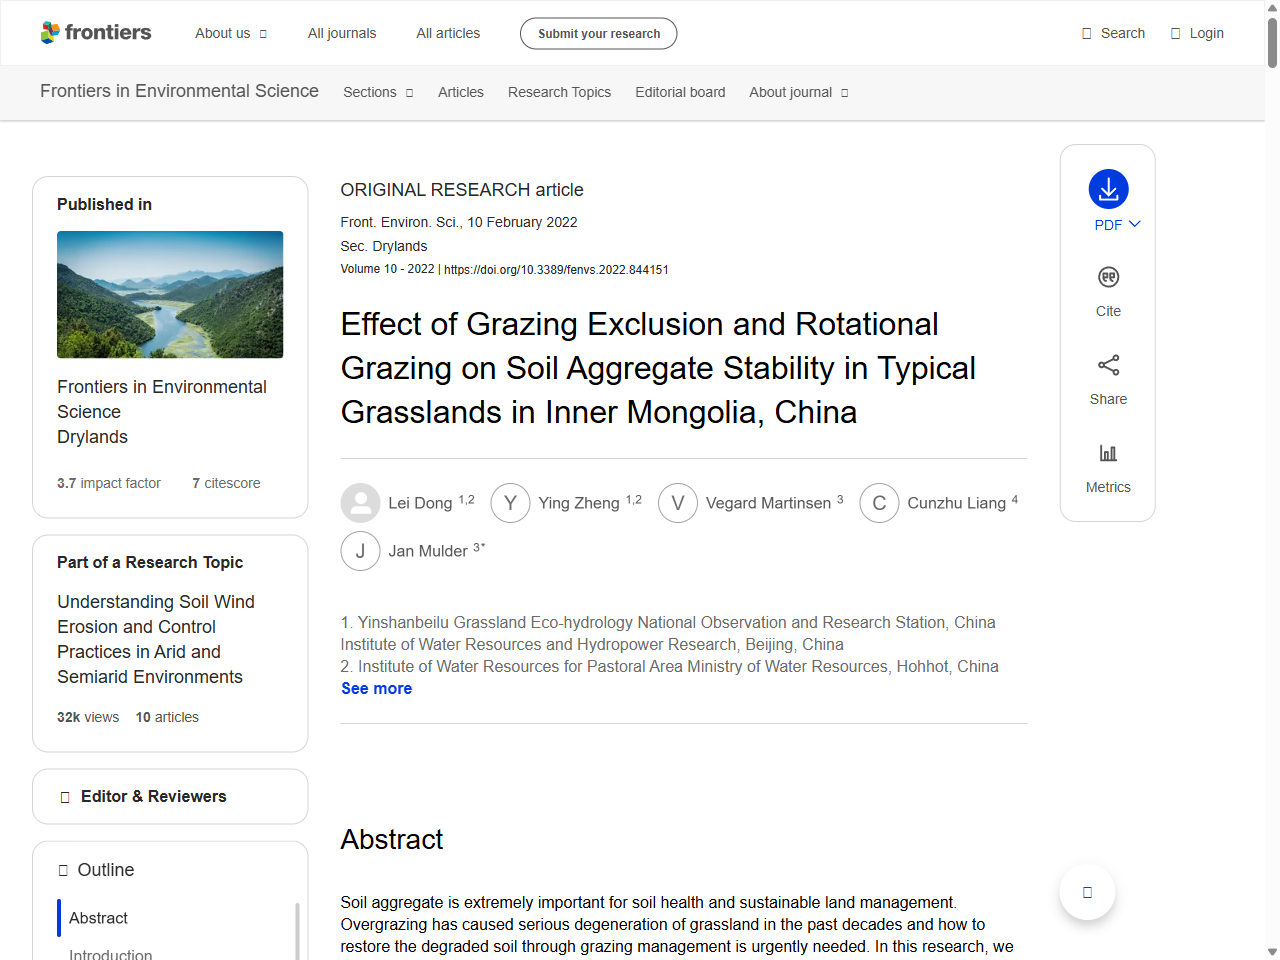Select All journals in the navigation
The width and height of the screenshot is (1280, 960).
click(x=341, y=33)
